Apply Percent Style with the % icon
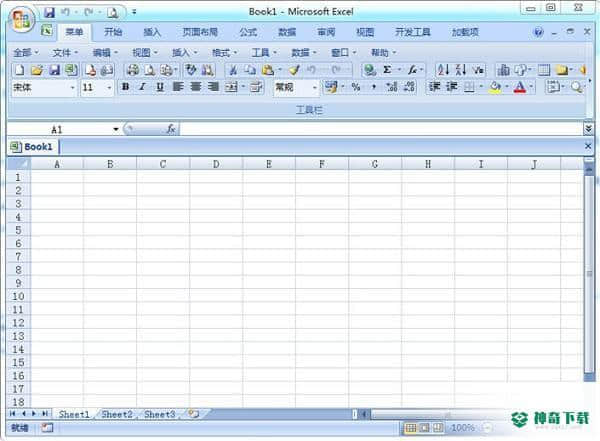 [356, 87]
